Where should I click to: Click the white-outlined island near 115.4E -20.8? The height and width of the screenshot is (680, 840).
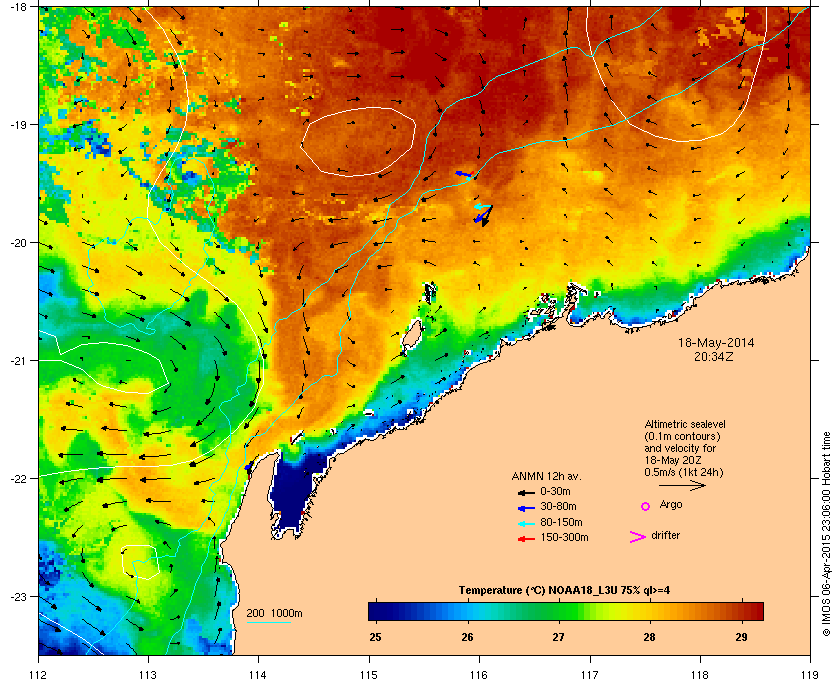(x=411, y=336)
